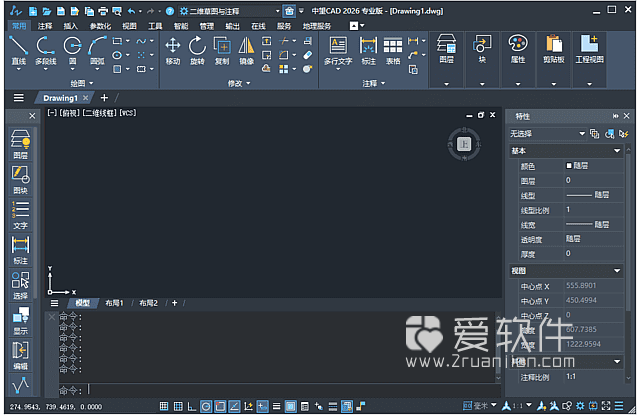Activate the Move (移动) tool
The height and width of the screenshot is (418, 640).
click(x=173, y=50)
